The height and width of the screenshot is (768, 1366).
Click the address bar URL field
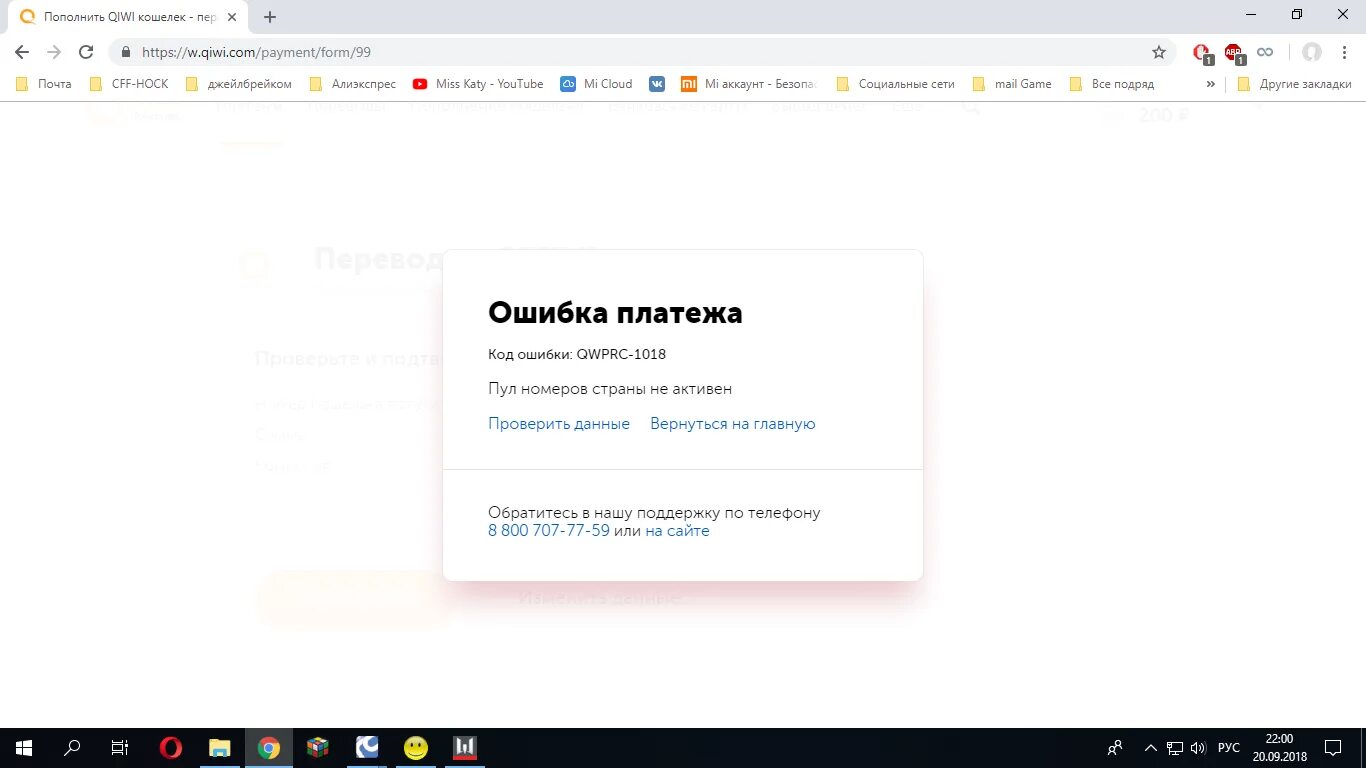[x=640, y=52]
